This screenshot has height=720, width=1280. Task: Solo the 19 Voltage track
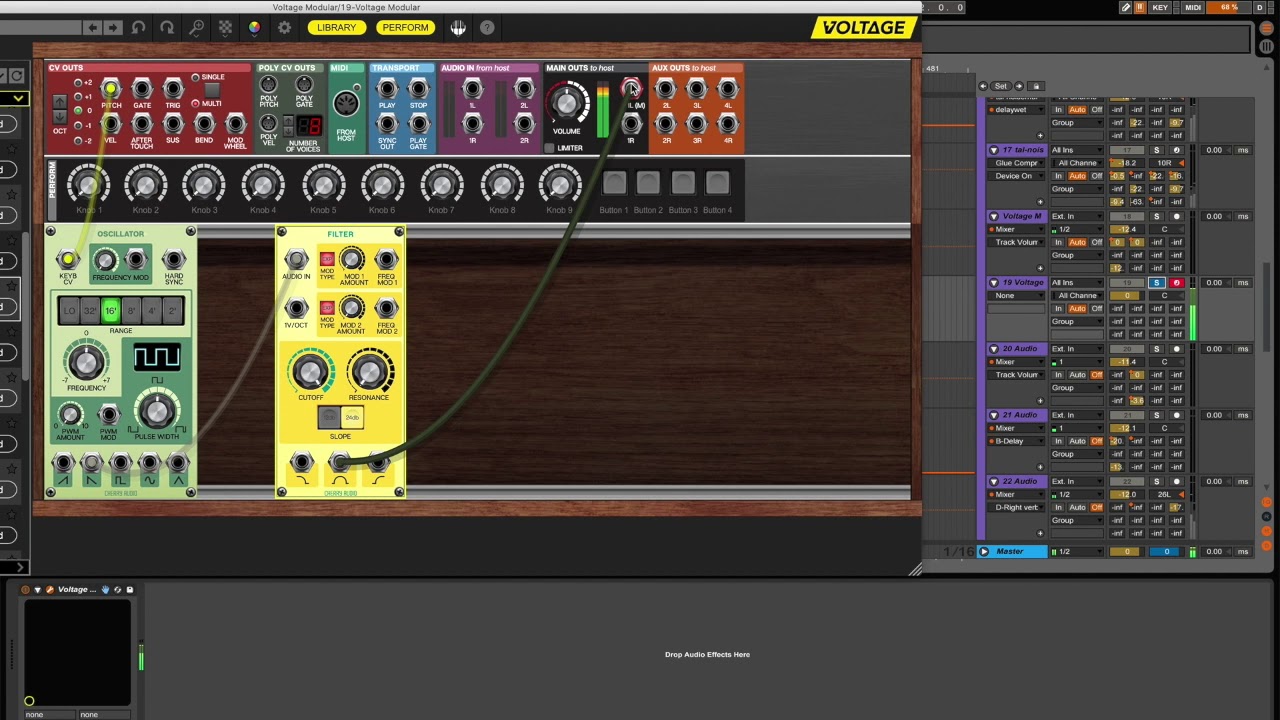[1157, 283]
